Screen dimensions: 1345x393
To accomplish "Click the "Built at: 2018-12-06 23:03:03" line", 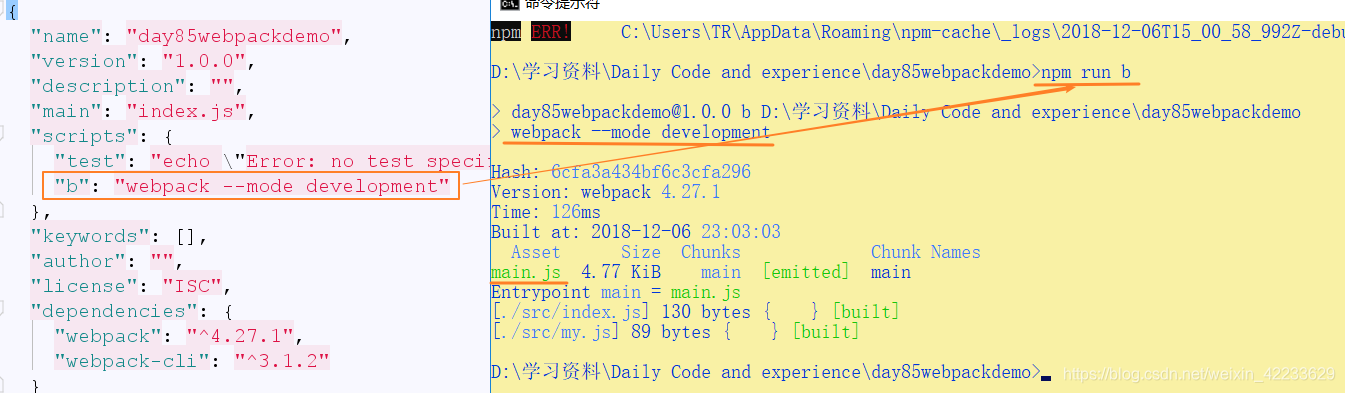I will pos(636,232).
